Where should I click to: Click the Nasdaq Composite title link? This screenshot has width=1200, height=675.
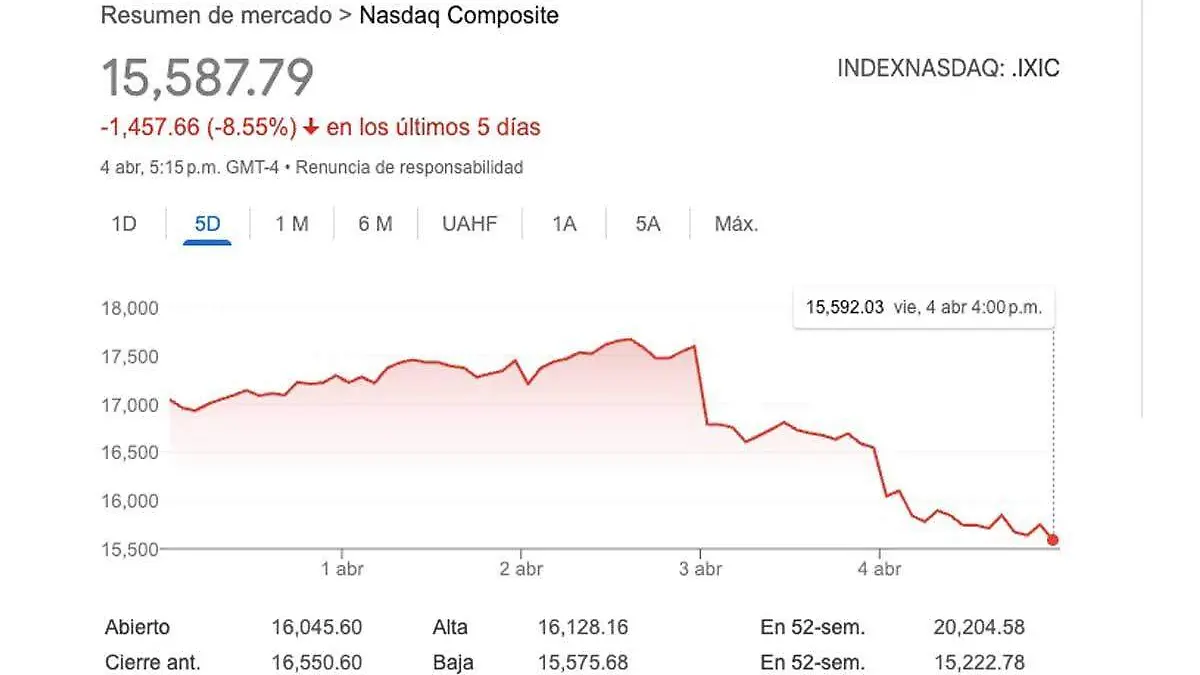click(x=461, y=16)
